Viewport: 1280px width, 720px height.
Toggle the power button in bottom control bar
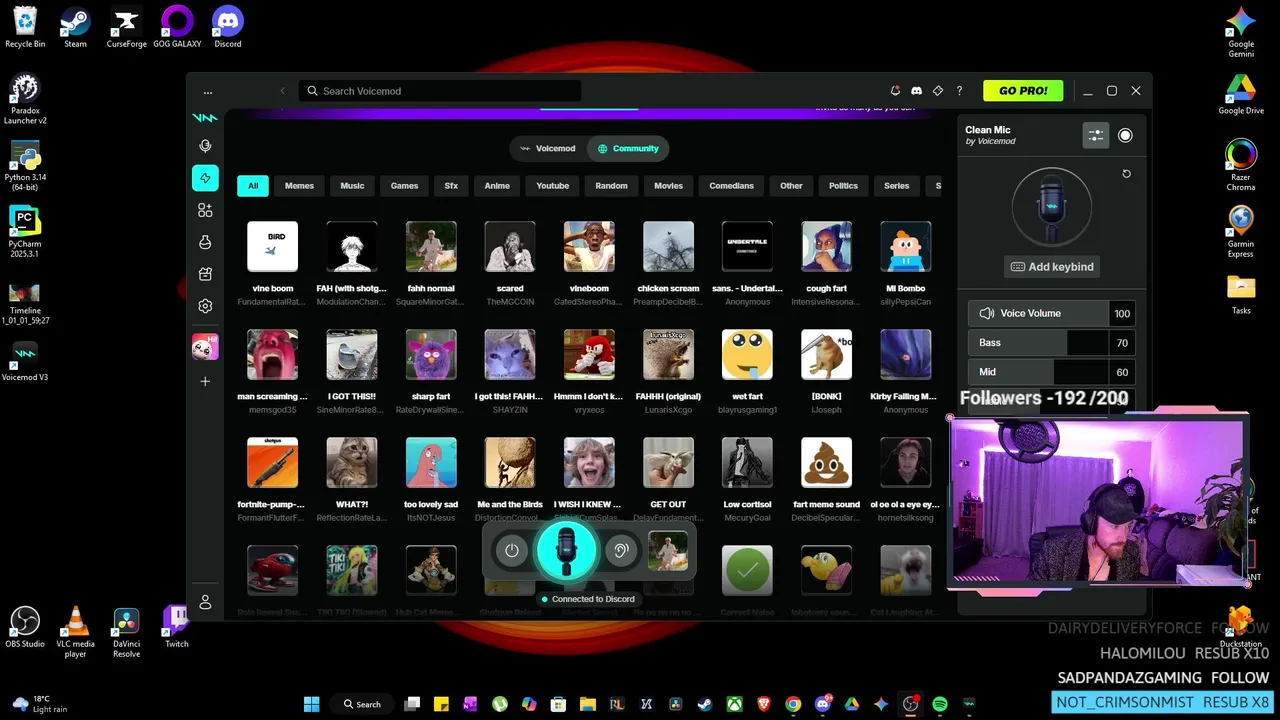tap(512, 550)
